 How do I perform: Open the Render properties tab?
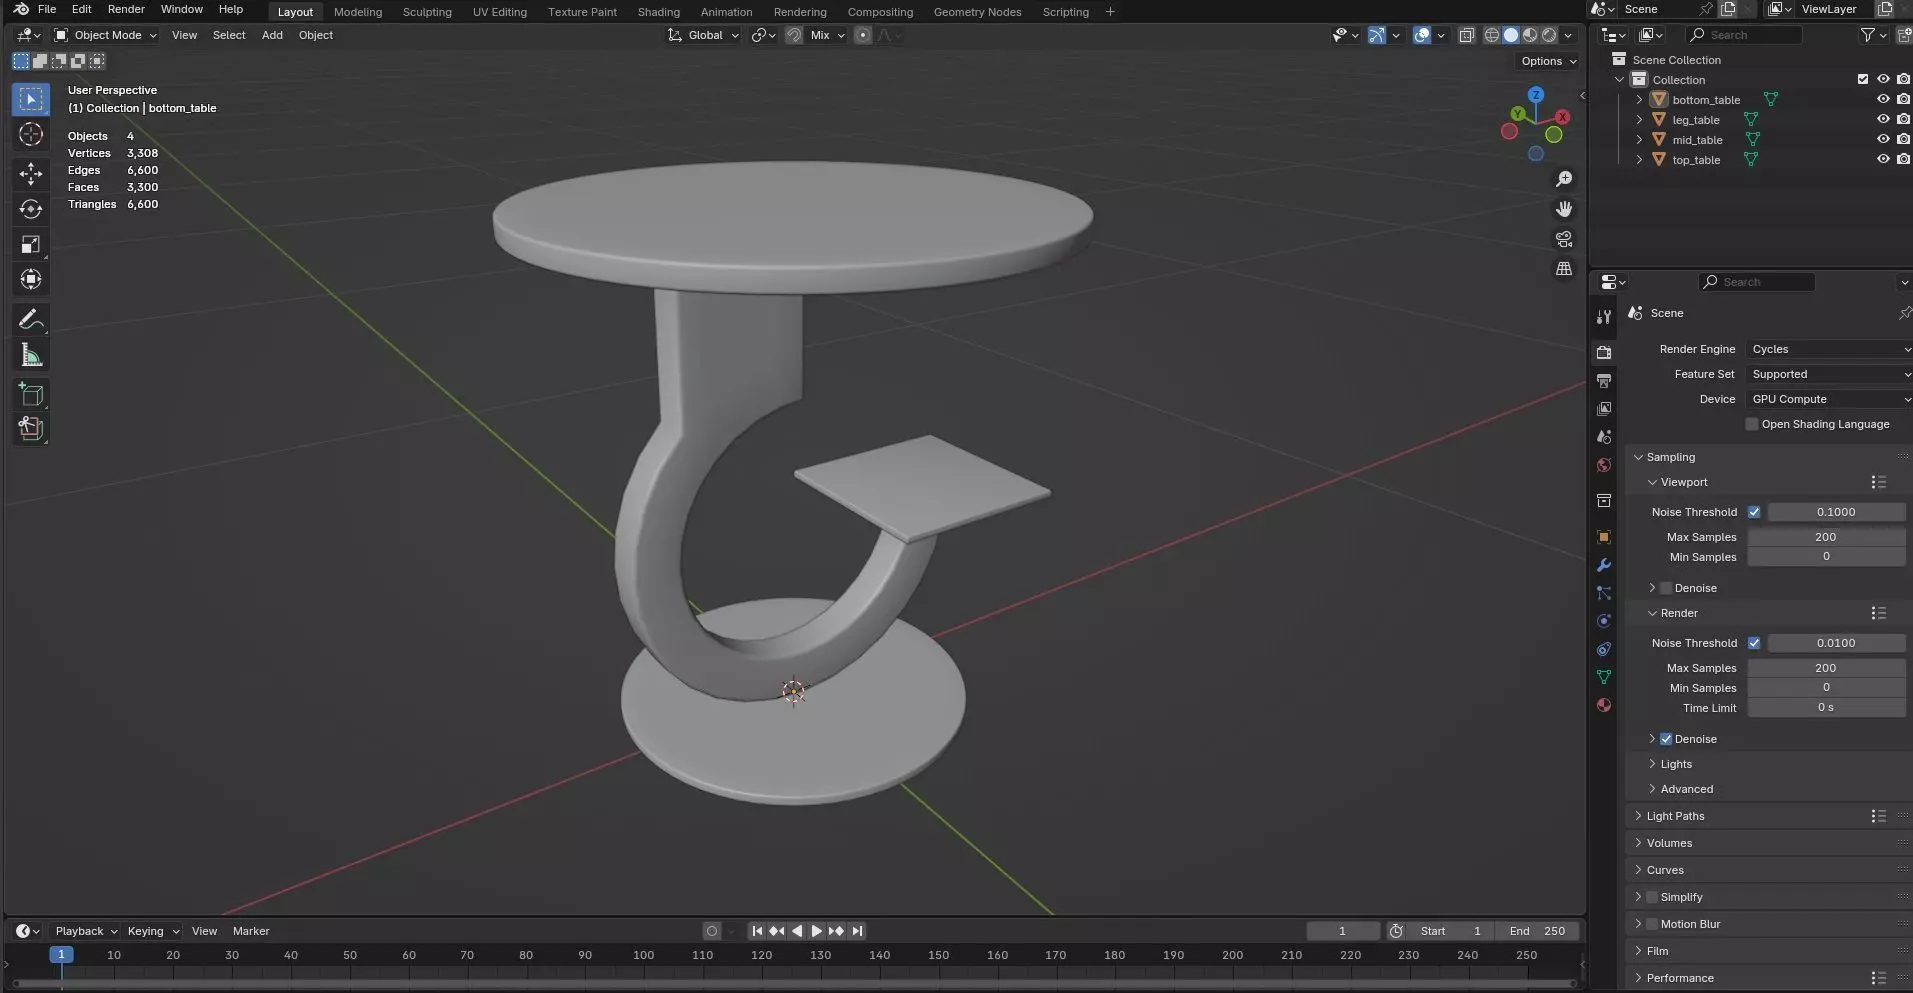(1604, 353)
